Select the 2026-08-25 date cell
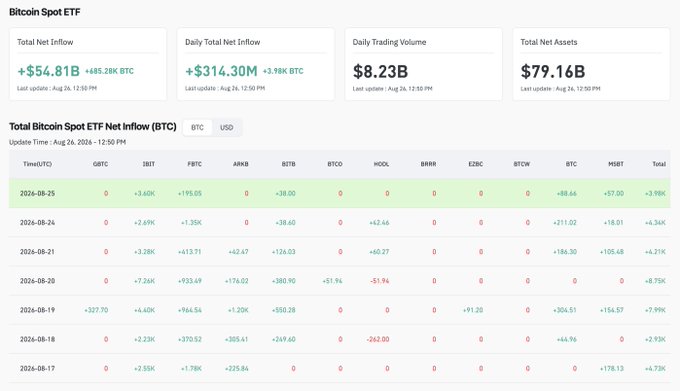680x391 pixels. (x=37, y=193)
